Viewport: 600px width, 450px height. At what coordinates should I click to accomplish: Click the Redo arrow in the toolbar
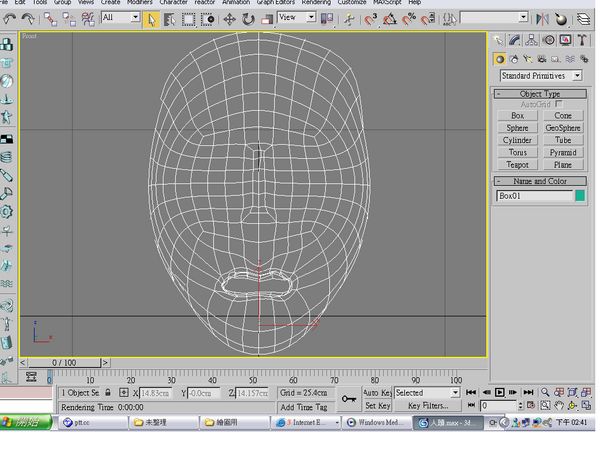pyautogui.click(x=28, y=18)
